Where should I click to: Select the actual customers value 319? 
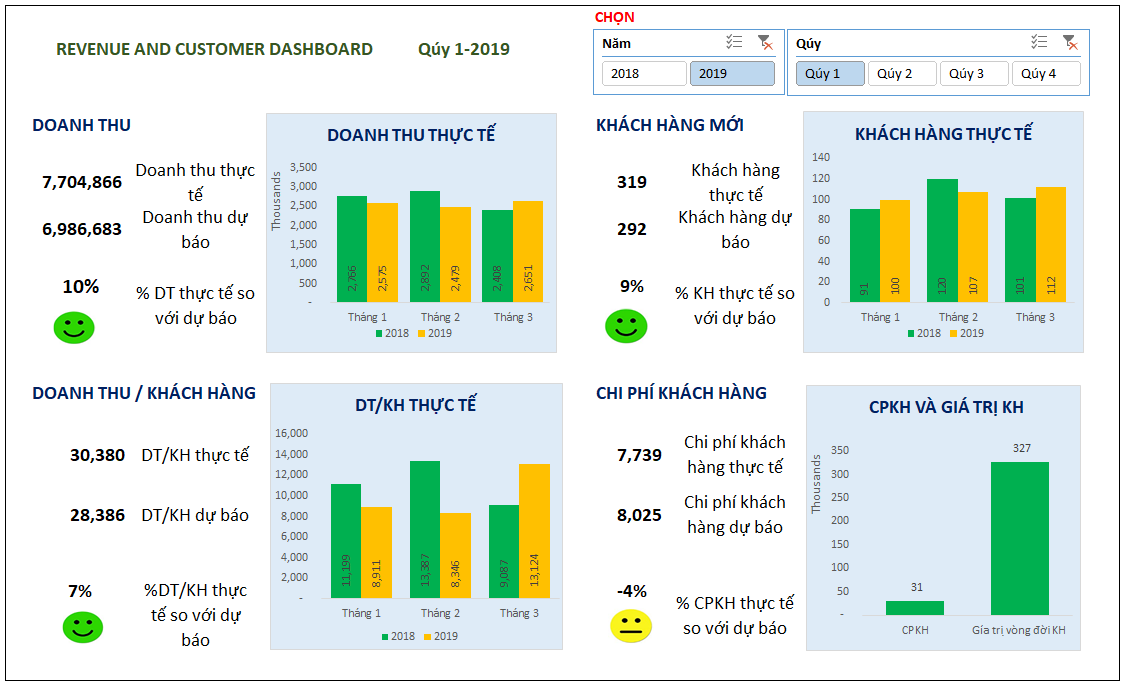632,182
